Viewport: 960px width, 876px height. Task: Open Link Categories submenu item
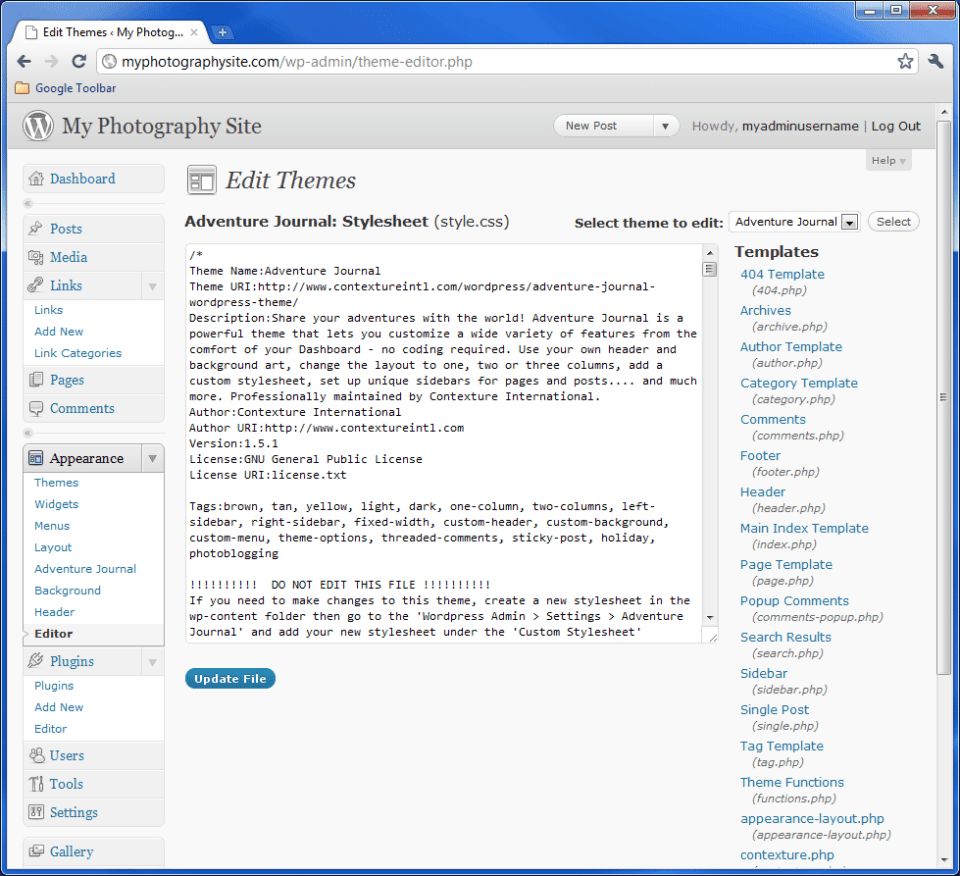(78, 353)
